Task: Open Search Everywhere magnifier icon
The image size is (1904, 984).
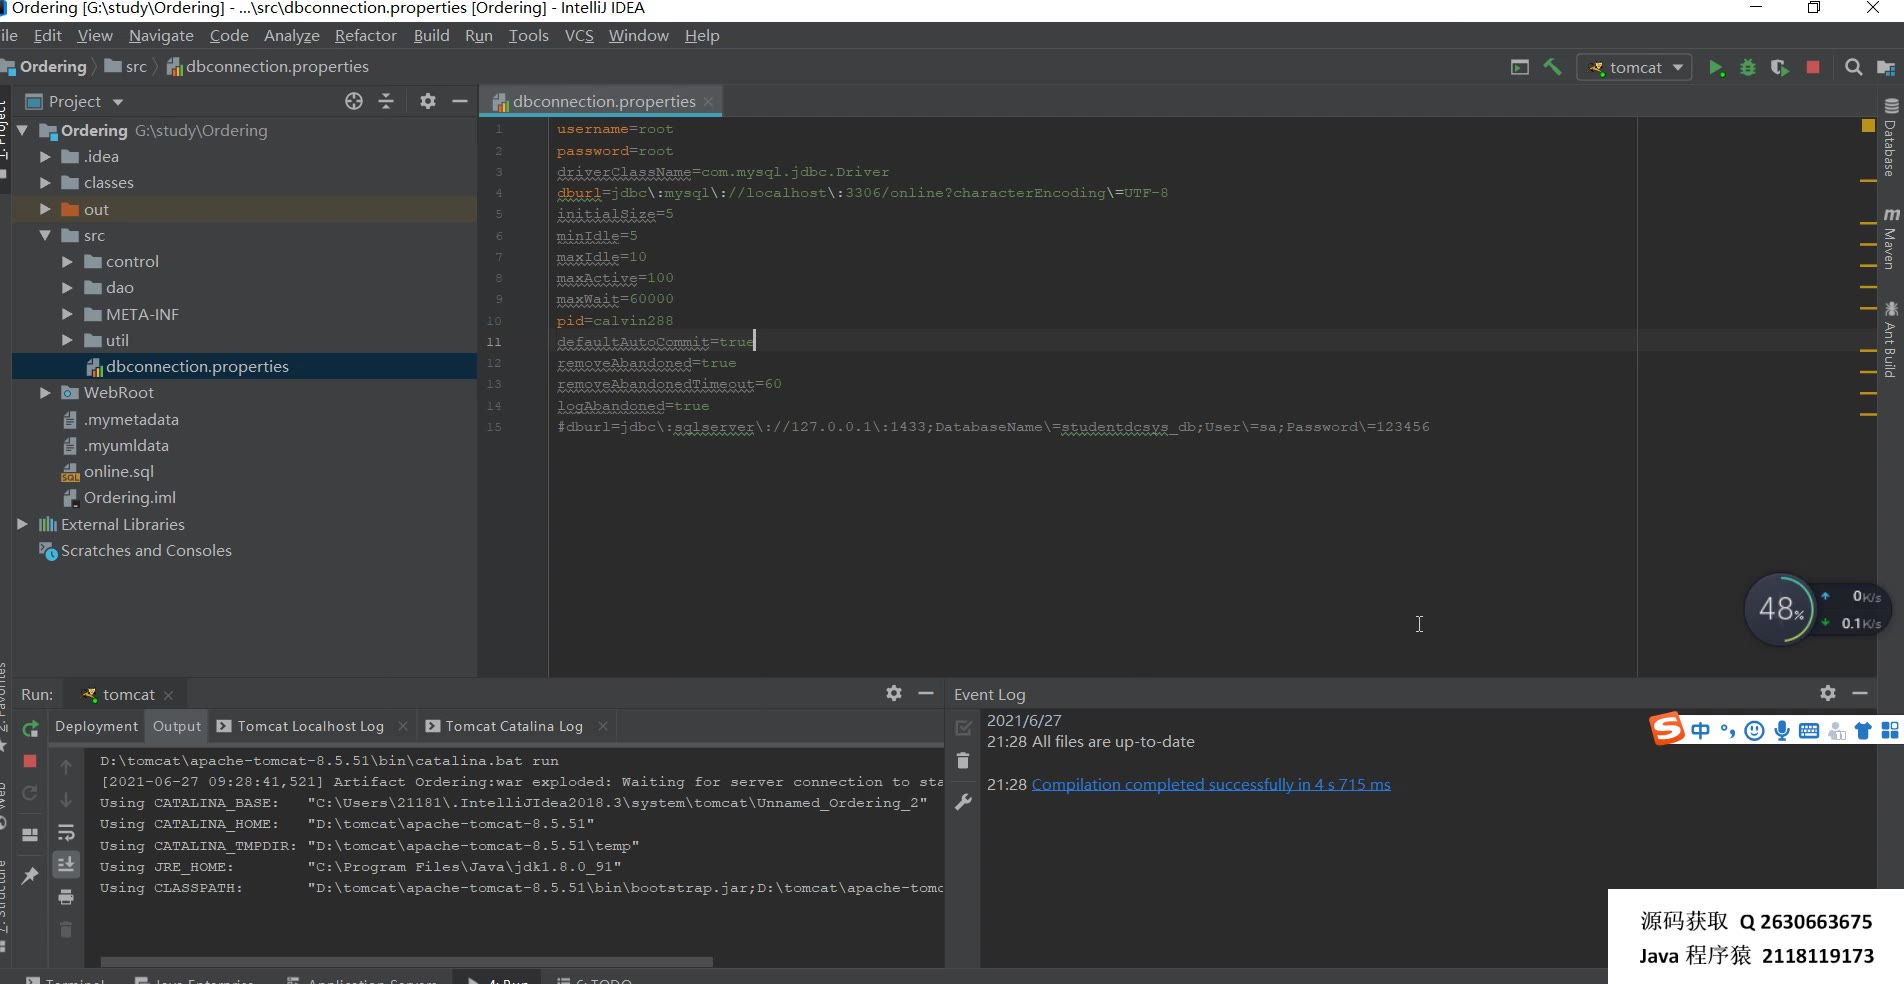Action: point(1853,67)
